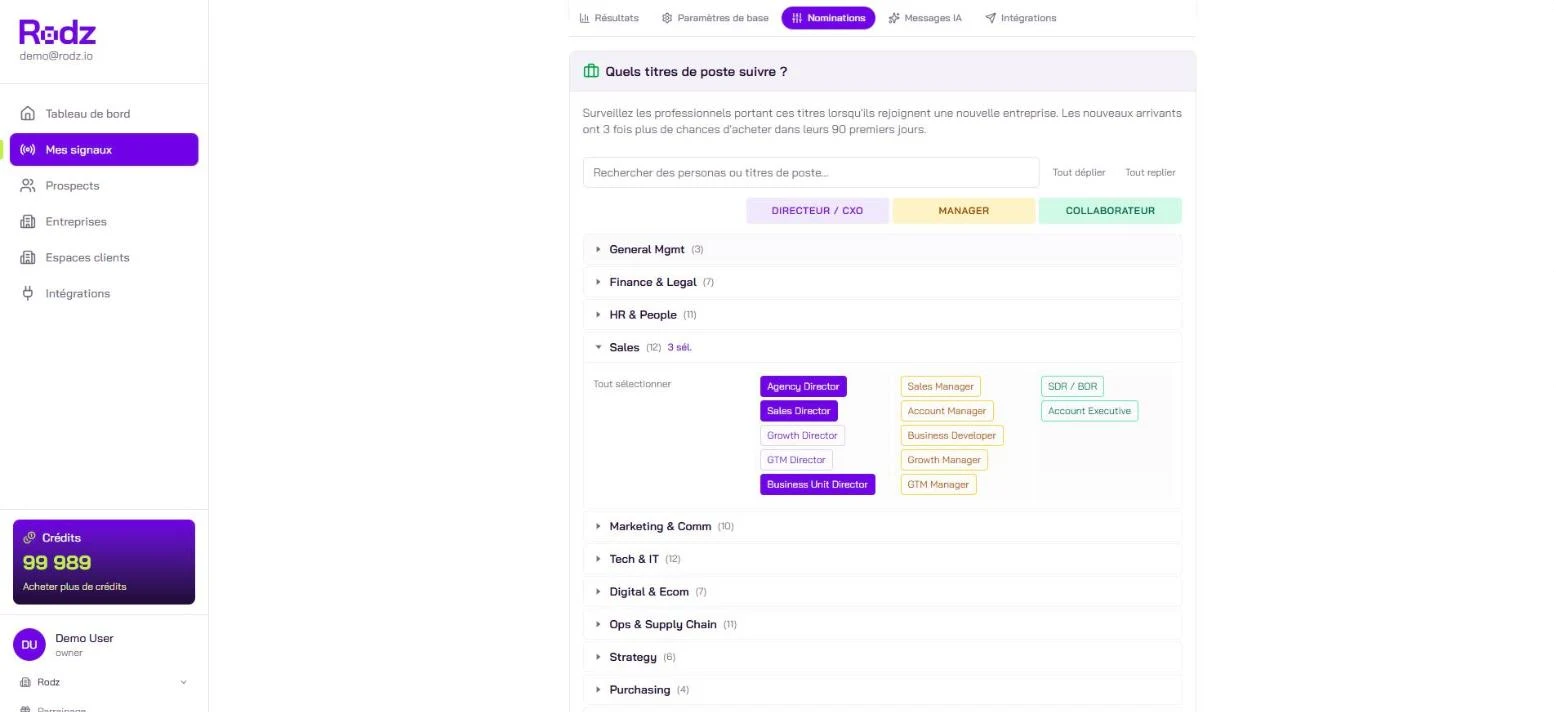Select the Sales Manager title
This screenshot has height=712, width=1568.
click(940, 387)
